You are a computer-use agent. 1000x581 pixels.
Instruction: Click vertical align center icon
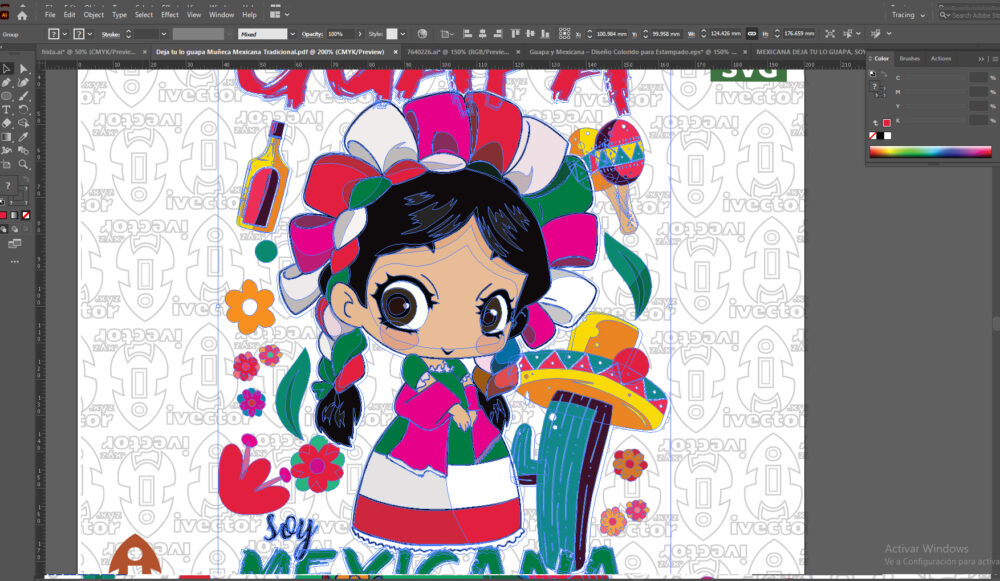529,34
